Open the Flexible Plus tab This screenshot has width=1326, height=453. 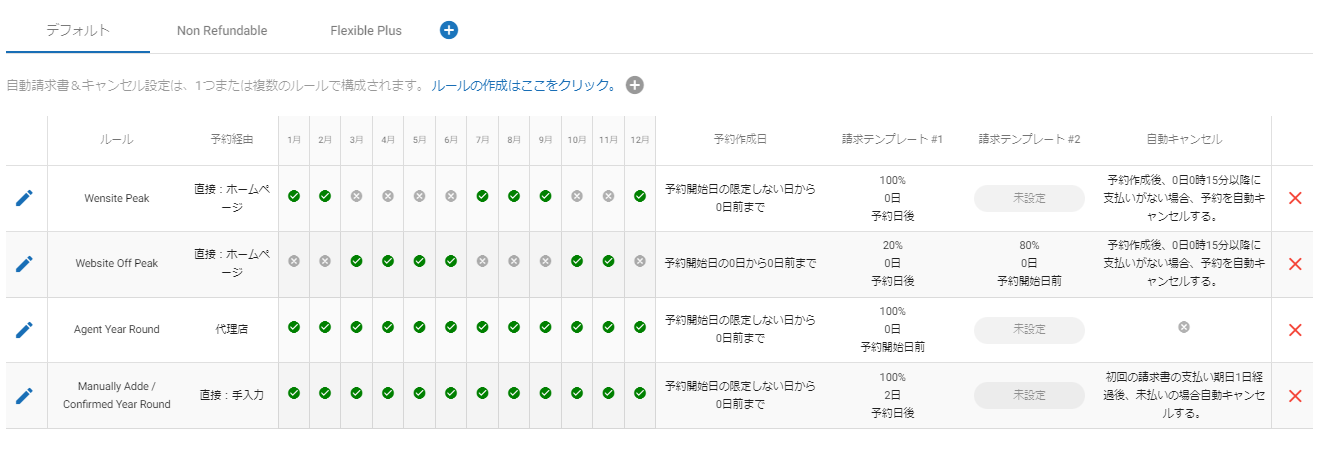pyautogui.click(x=366, y=30)
